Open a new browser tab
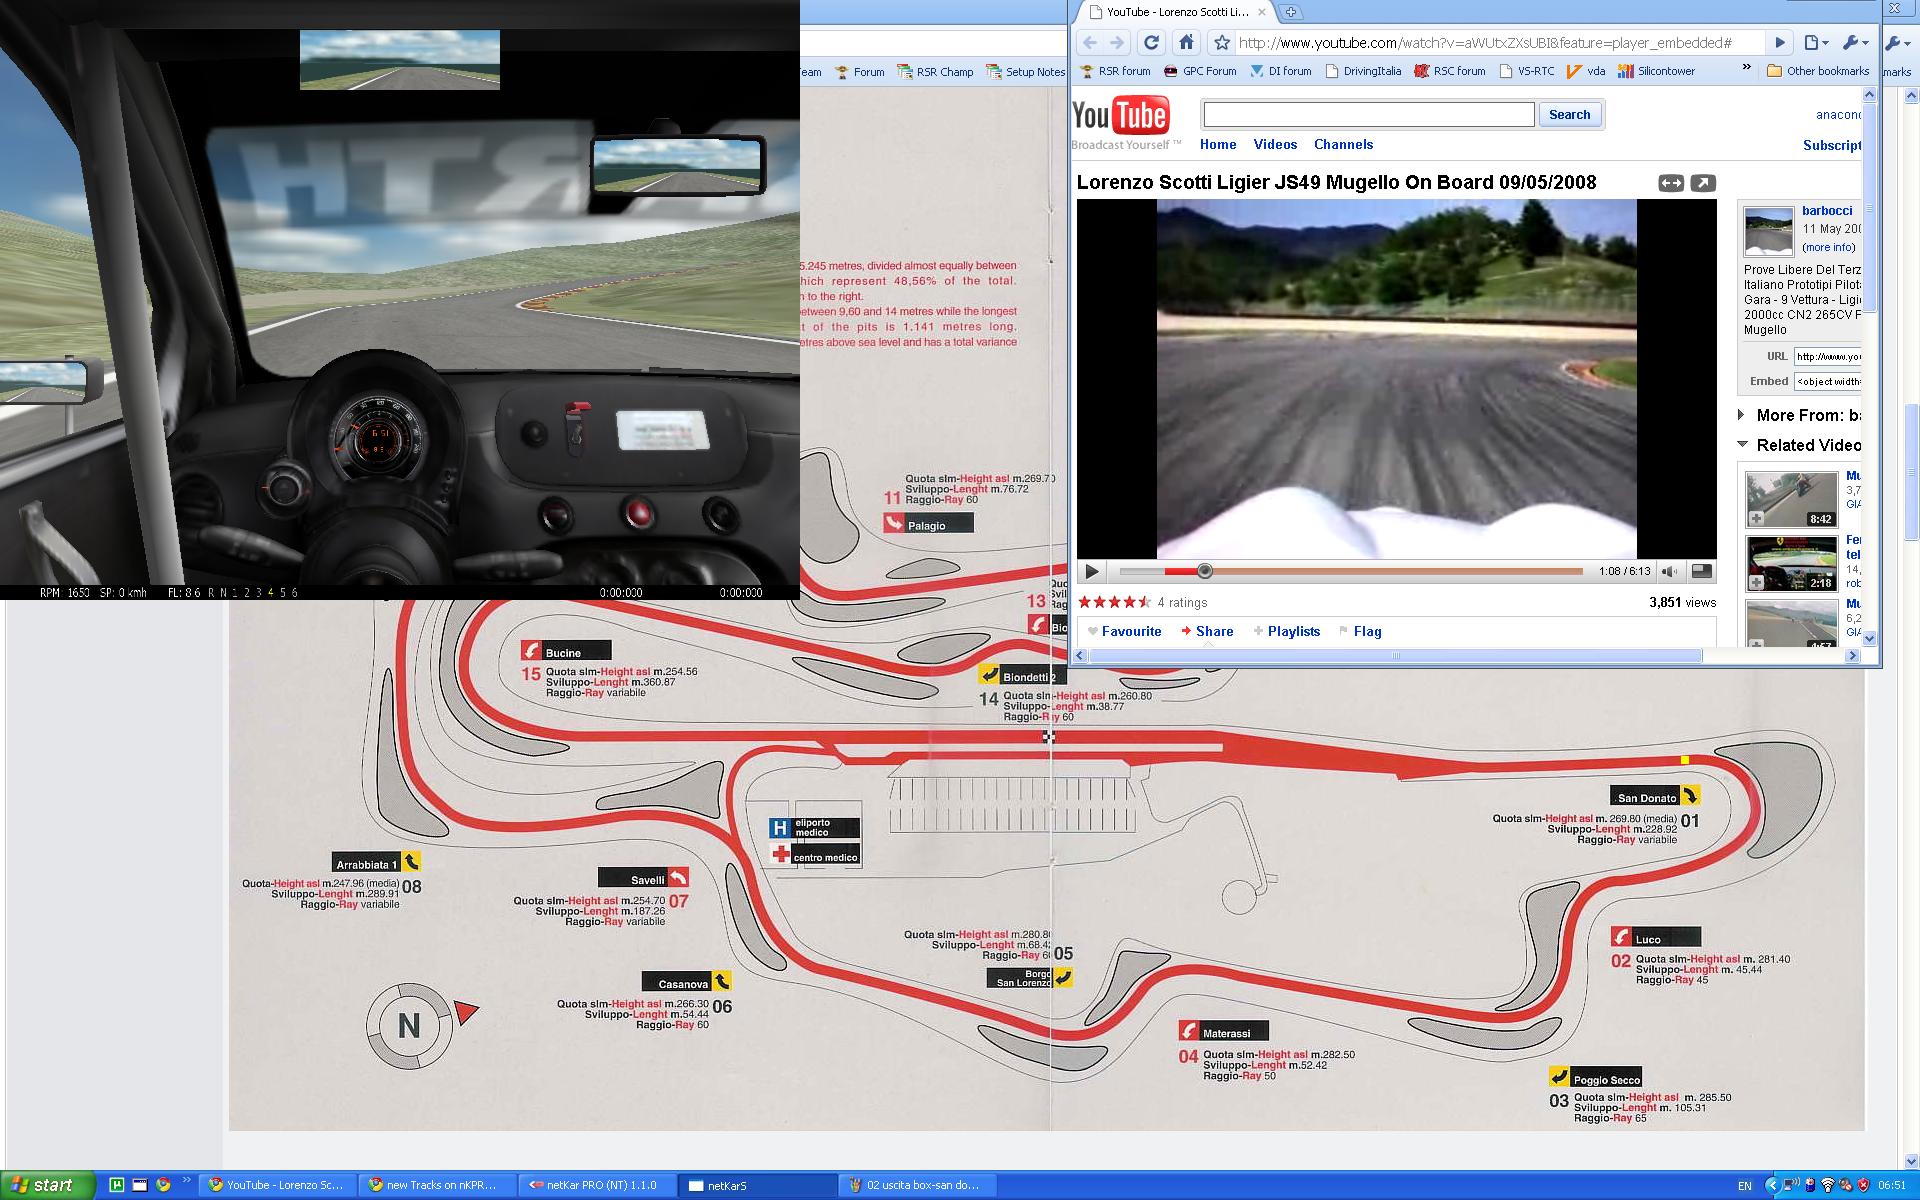The height and width of the screenshot is (1200, 1920). (x=1291, y=12)
